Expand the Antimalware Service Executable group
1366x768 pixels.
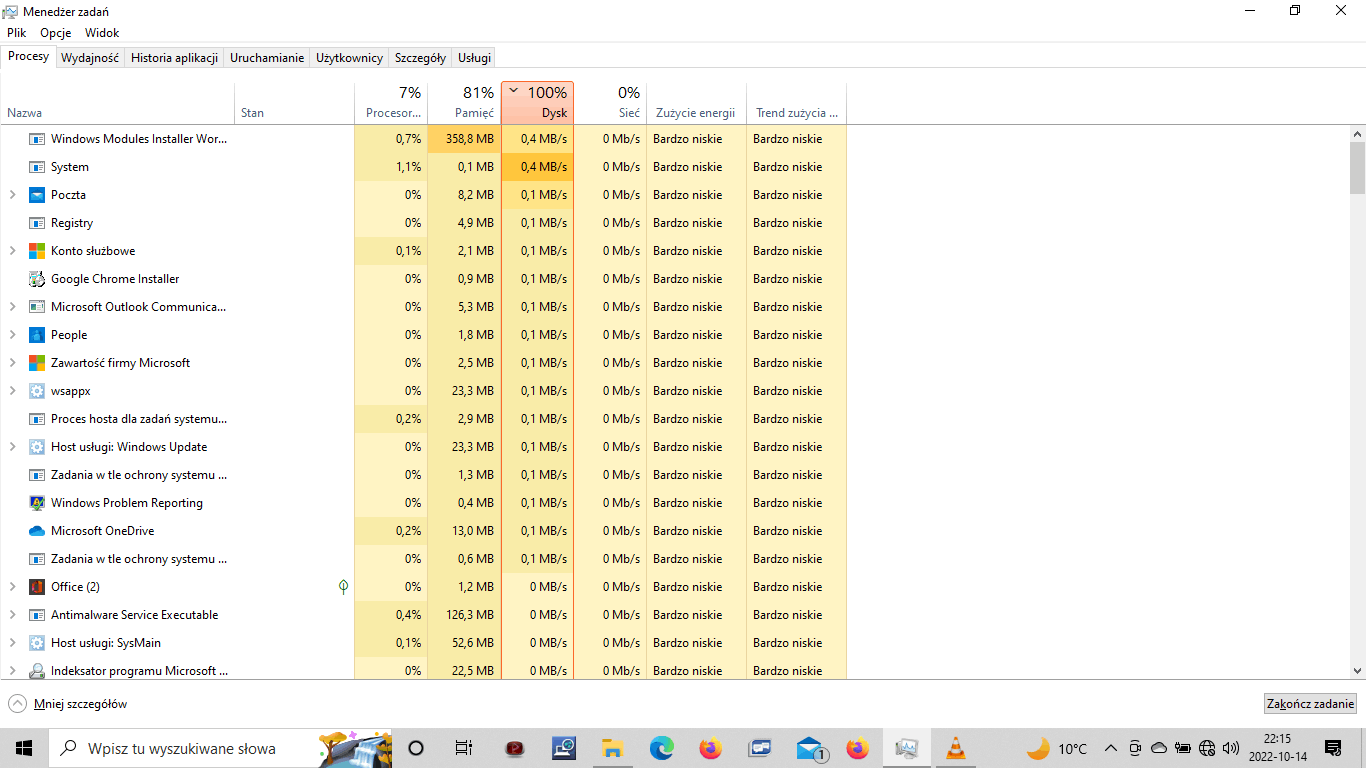pos(12,615)
